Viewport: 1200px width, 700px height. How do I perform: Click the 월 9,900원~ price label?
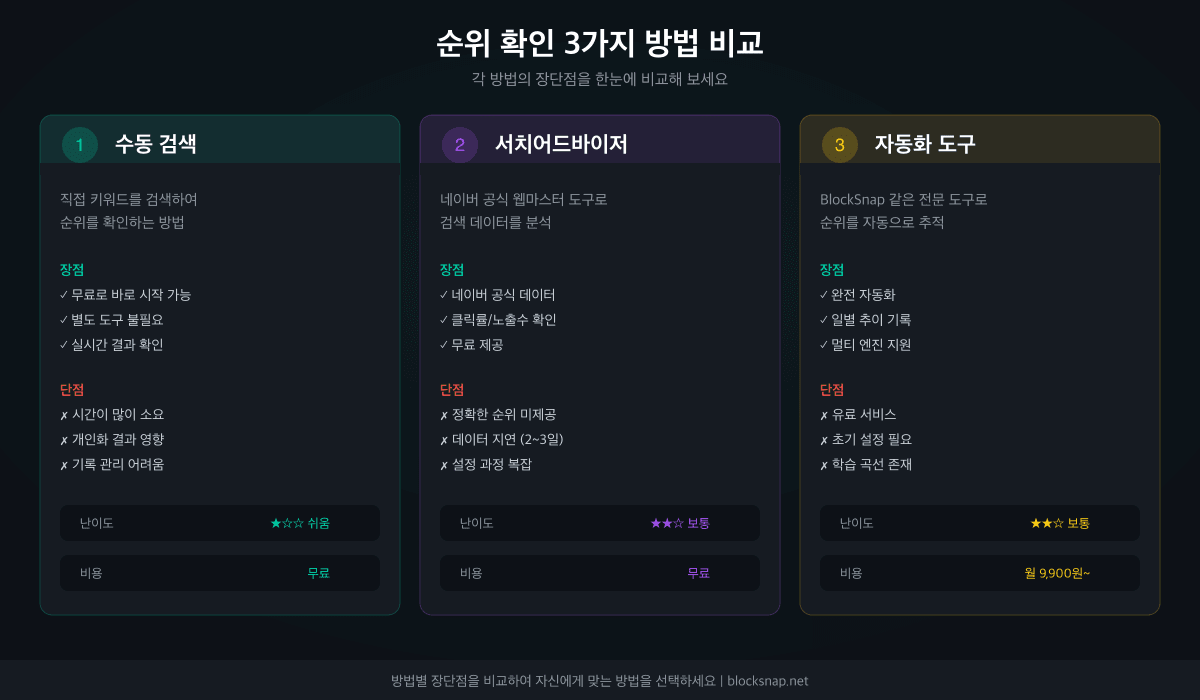pos(1057,573)
